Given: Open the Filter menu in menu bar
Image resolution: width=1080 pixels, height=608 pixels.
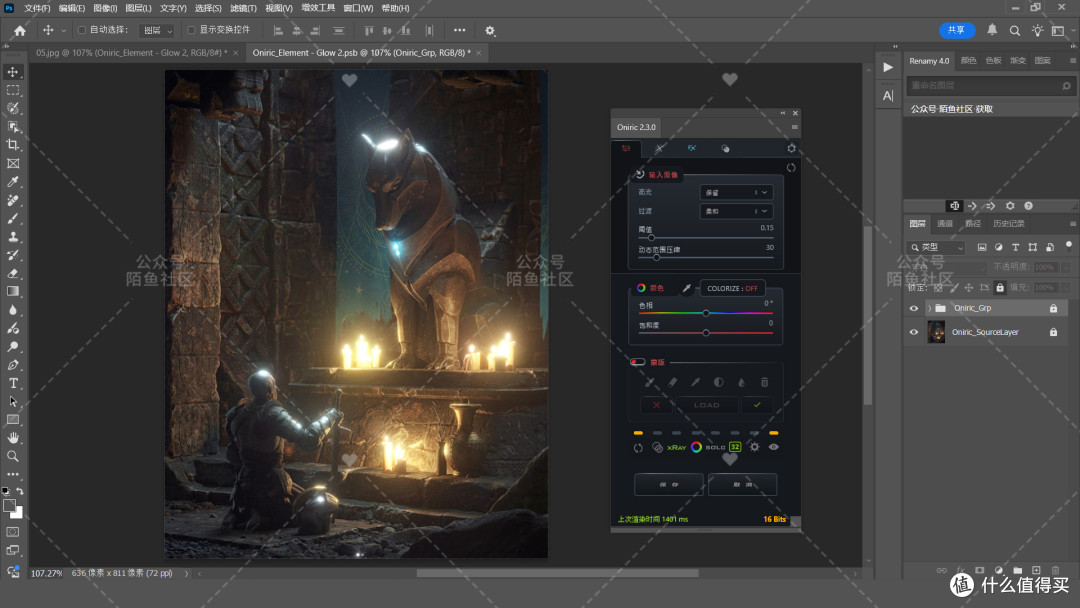Looking at the screenshot, I should click(242, 8).
